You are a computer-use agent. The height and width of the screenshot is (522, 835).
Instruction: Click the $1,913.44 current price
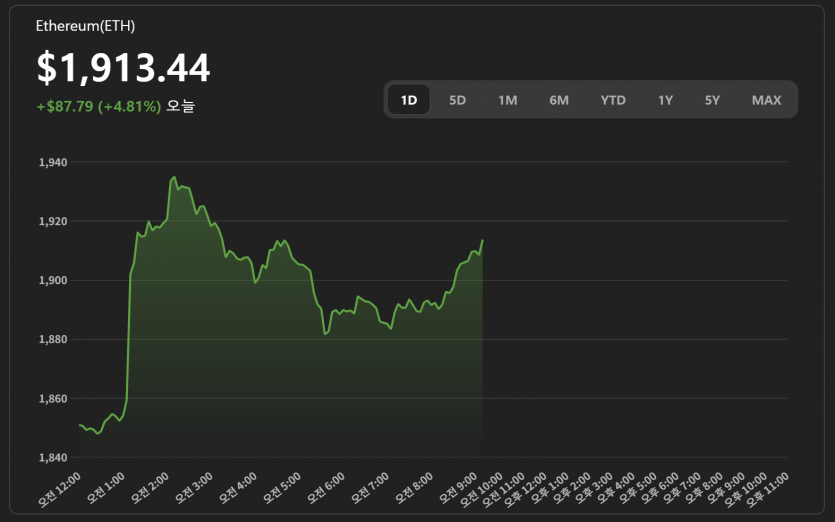tap(123, 68)
